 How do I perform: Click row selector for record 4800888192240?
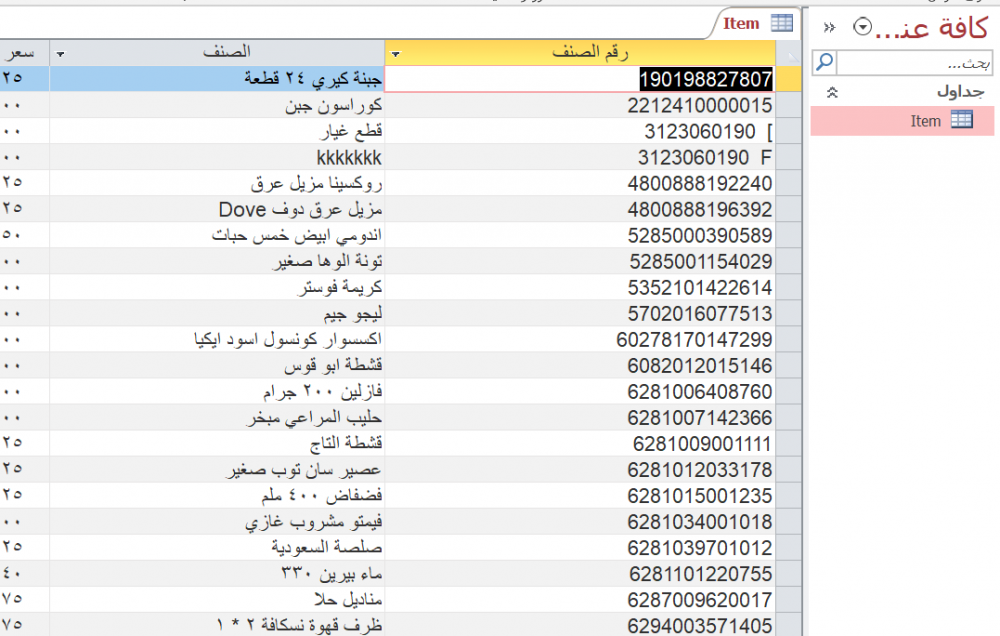(789, 183)
